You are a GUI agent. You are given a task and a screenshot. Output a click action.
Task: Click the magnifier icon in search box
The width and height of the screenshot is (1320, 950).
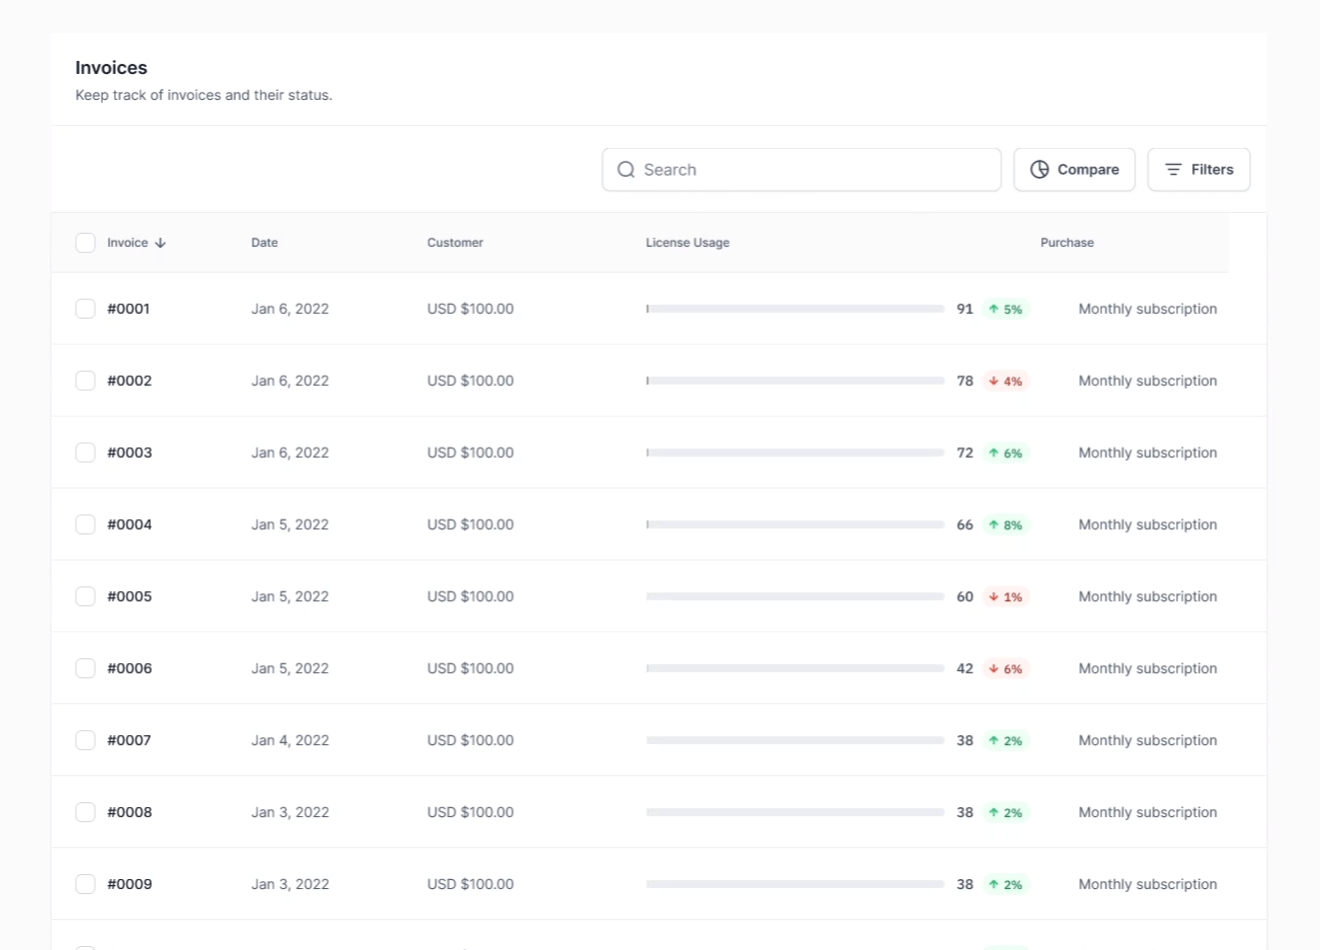626,170
